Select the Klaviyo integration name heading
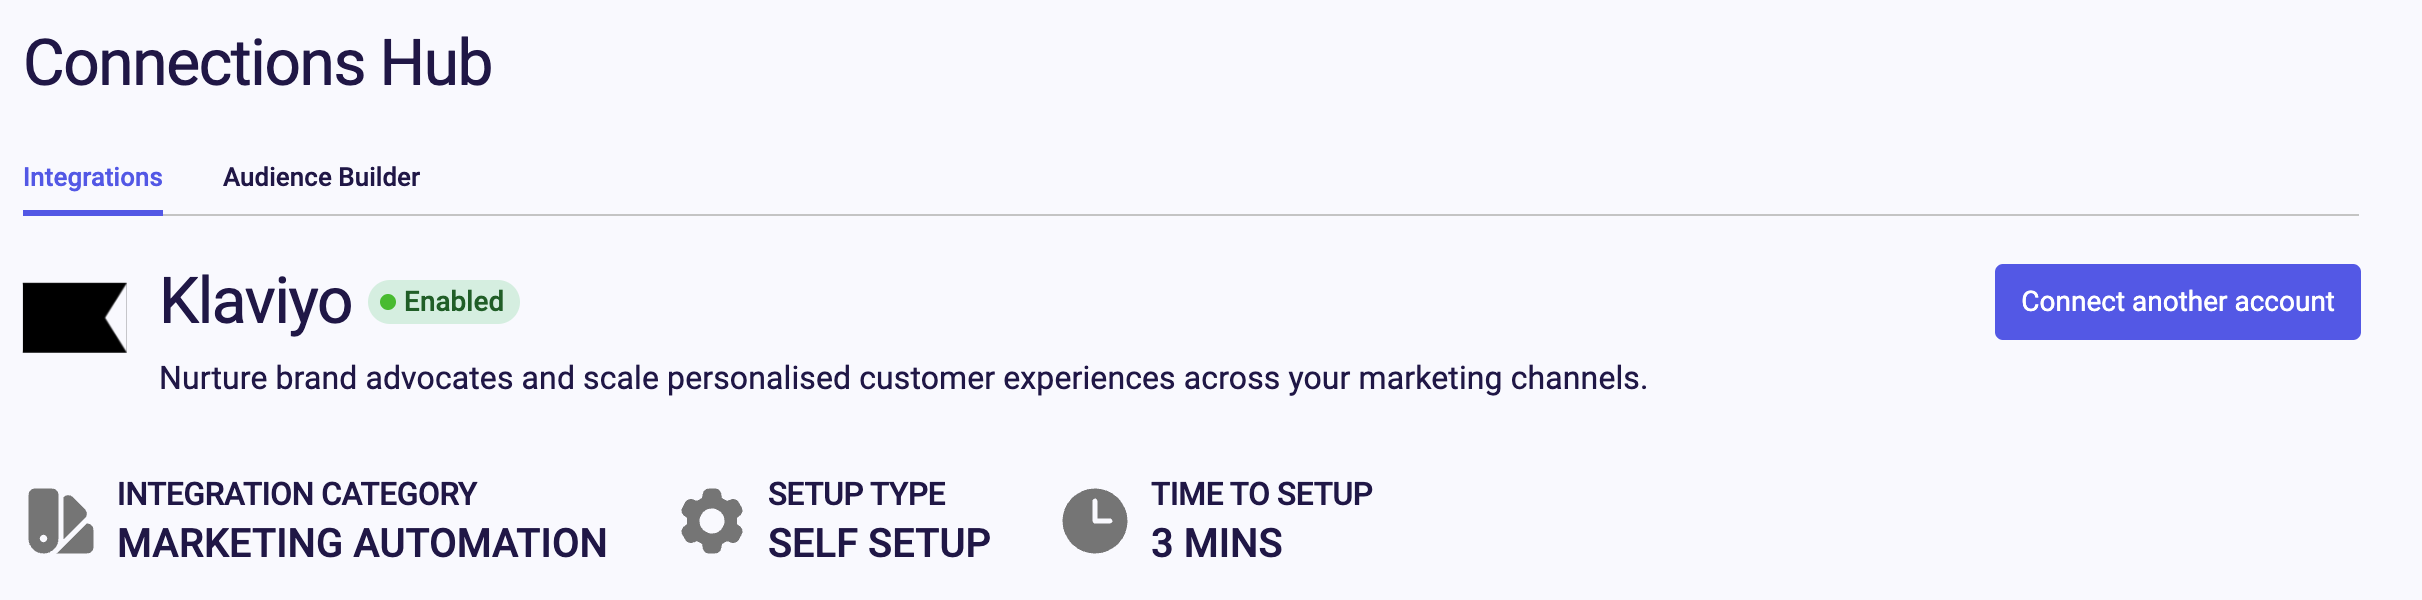The height and width of the screenshot is (600, 2422). coord(256,301)
